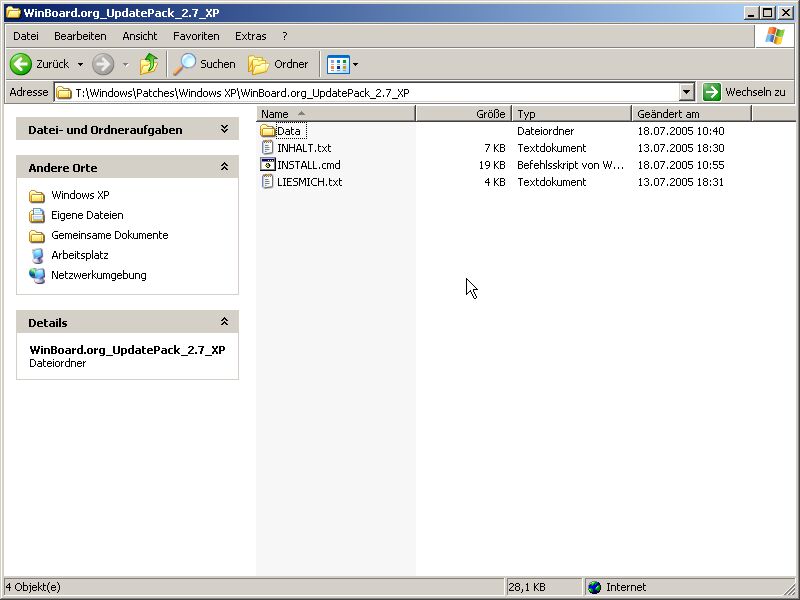Click the 18.07.2005 10:55 date cell
The width and height of the screenshot is (800, 600).
coord(681,165)
